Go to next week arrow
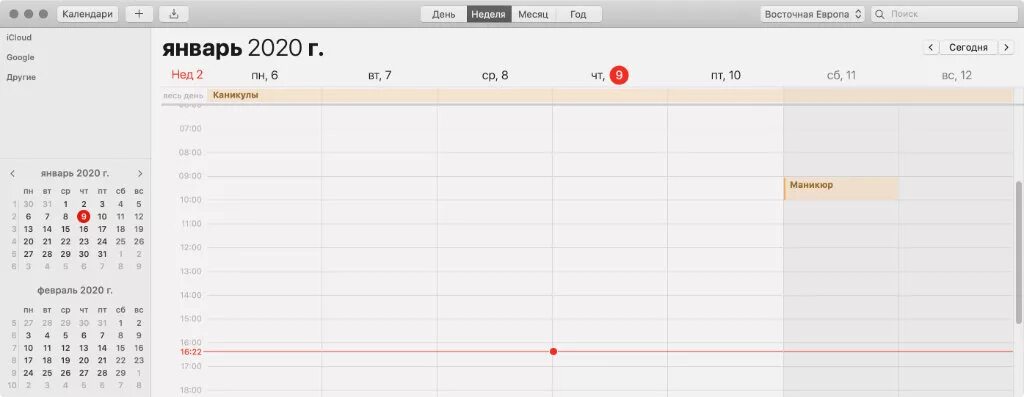Screen dimensions: 1024x397 pos(1006,48)
